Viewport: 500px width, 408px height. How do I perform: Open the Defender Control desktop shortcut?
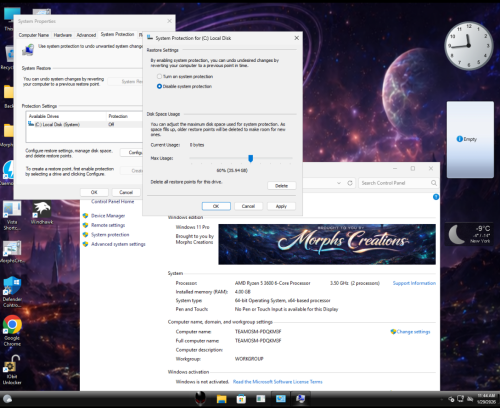[x=12, y=292]
